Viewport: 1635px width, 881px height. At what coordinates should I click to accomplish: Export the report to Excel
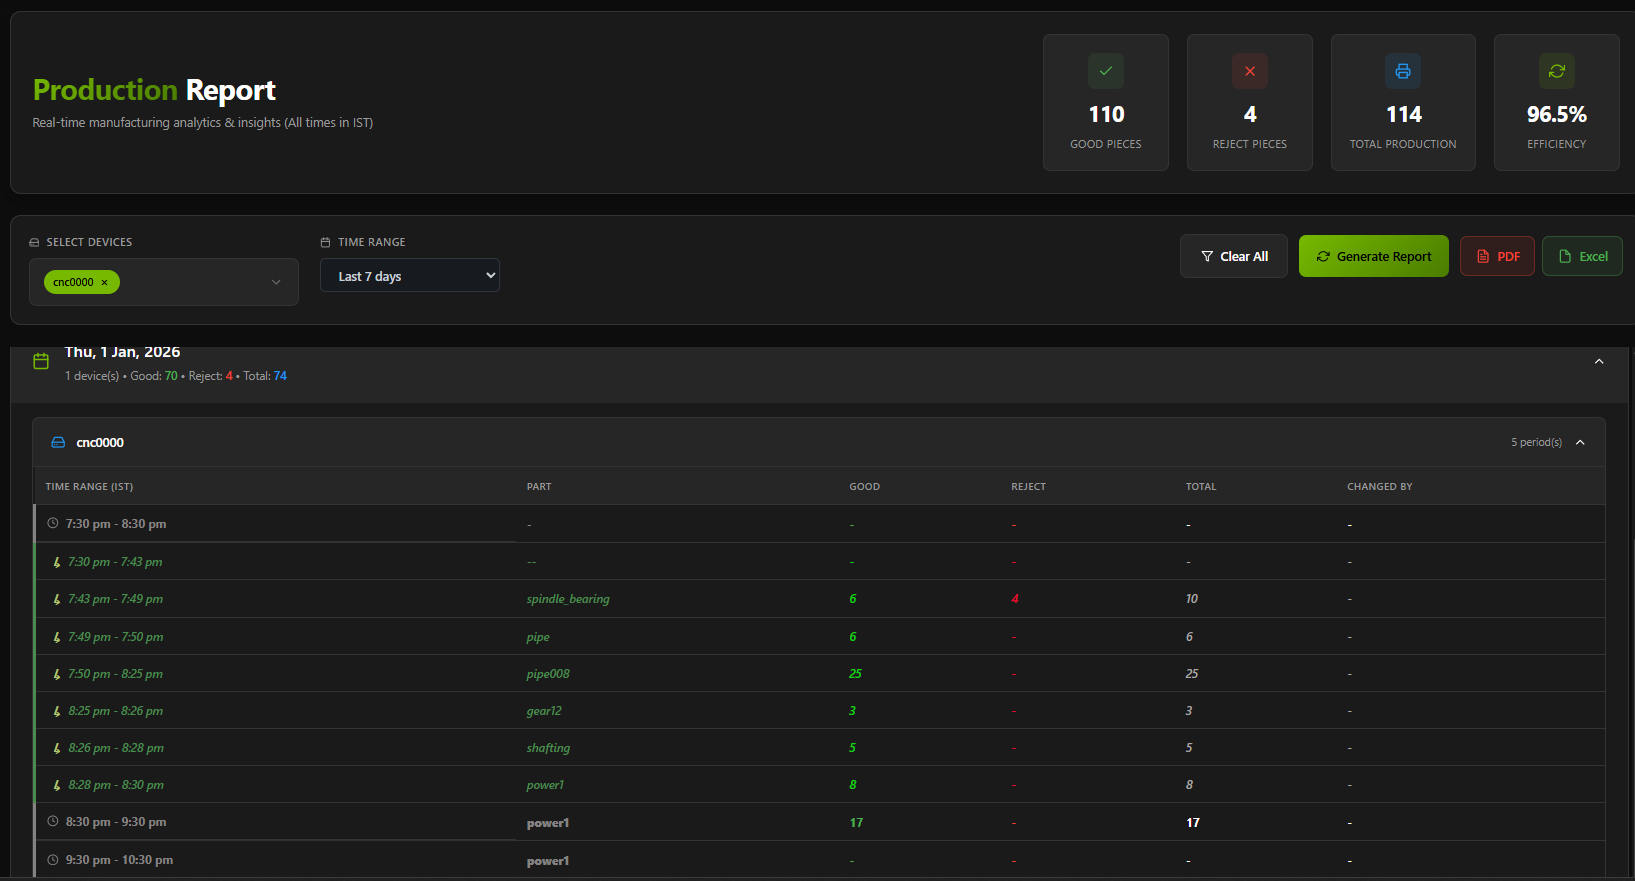[x=1582, y=256]
